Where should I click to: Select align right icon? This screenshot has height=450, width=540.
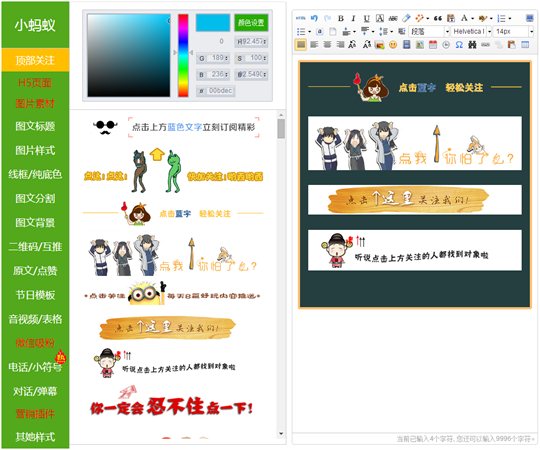tap(340, 45)
